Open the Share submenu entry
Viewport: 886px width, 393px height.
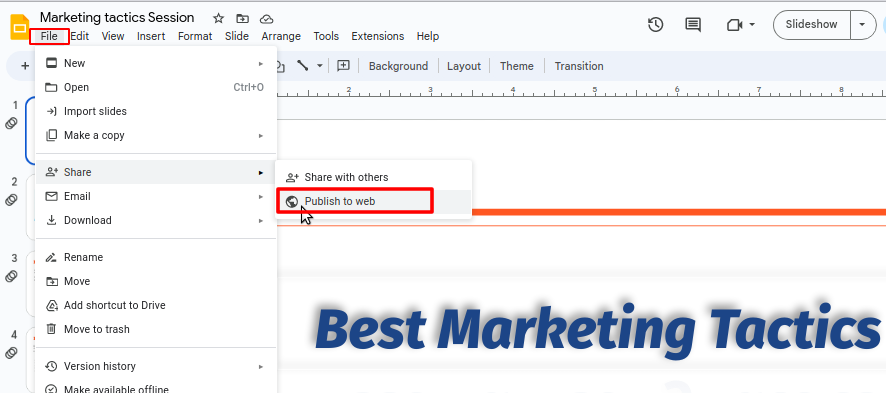156,172
